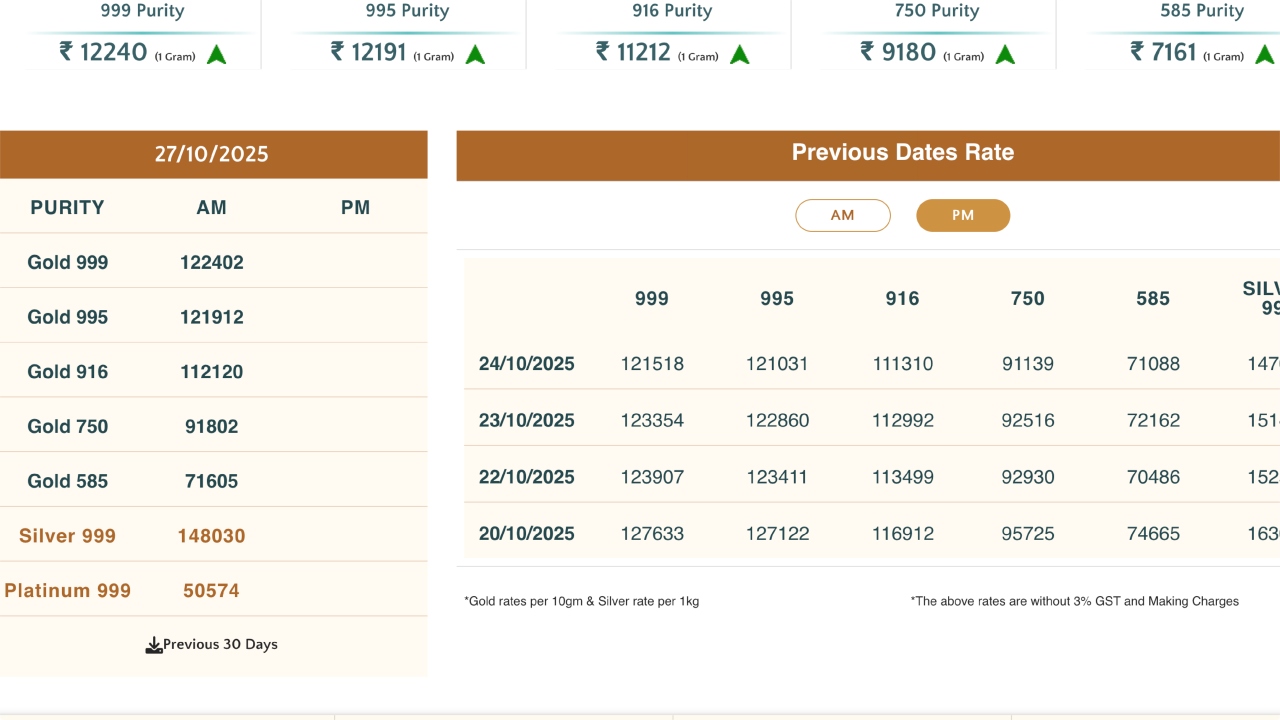Viewport: 1280px width, 720px height.
Task: Click the 585 column header
Action: point(1153,299)
